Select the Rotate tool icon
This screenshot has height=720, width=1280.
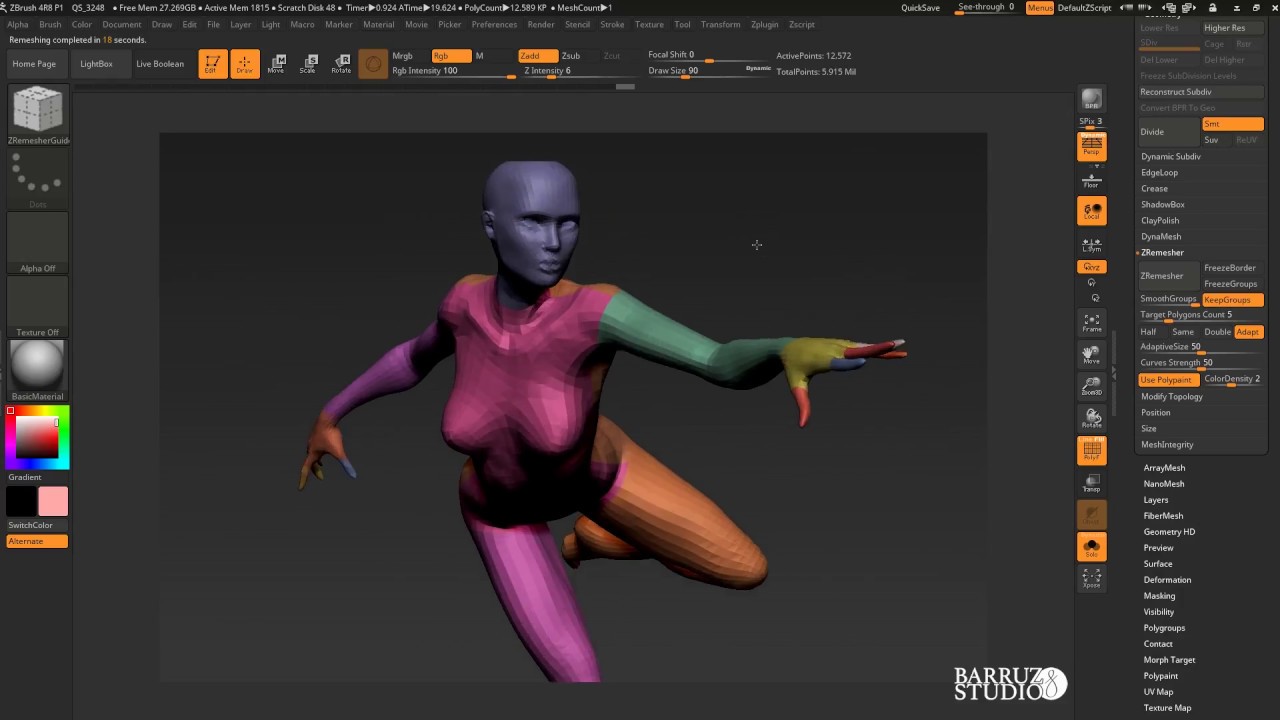341,64
